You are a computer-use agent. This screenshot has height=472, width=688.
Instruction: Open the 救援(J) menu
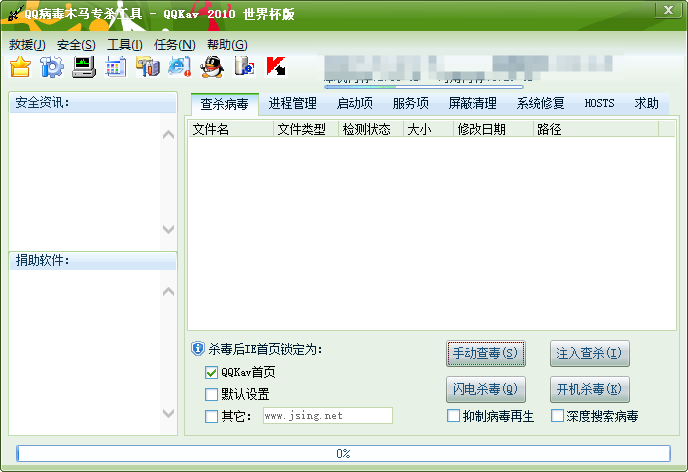pos(27,45)
